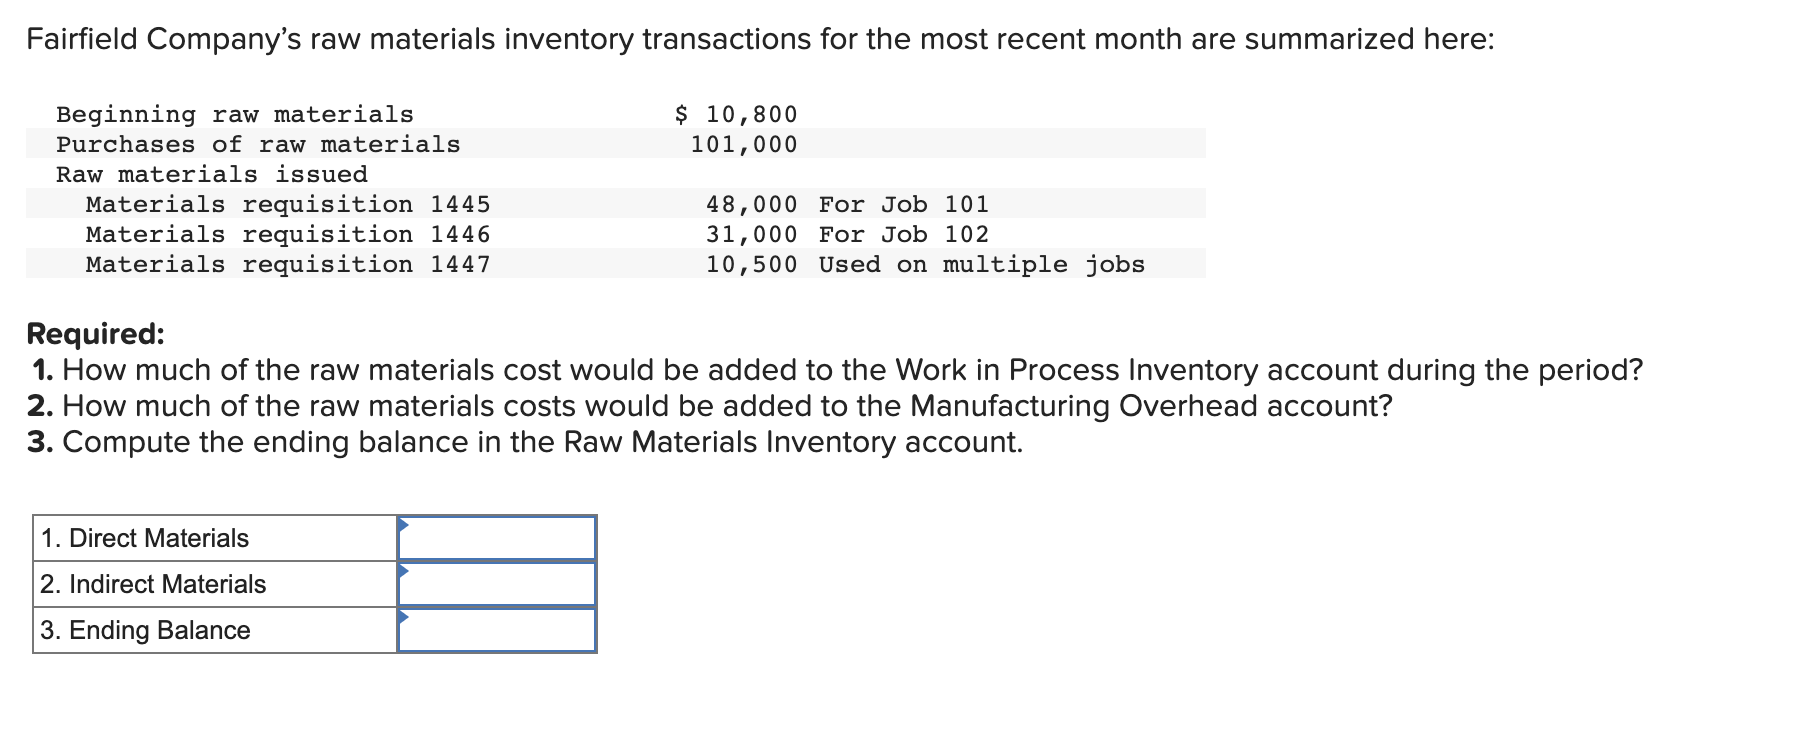Click the Ending Balance answer input field
The image size is (1812, 742).
click(x=497, y=630)
